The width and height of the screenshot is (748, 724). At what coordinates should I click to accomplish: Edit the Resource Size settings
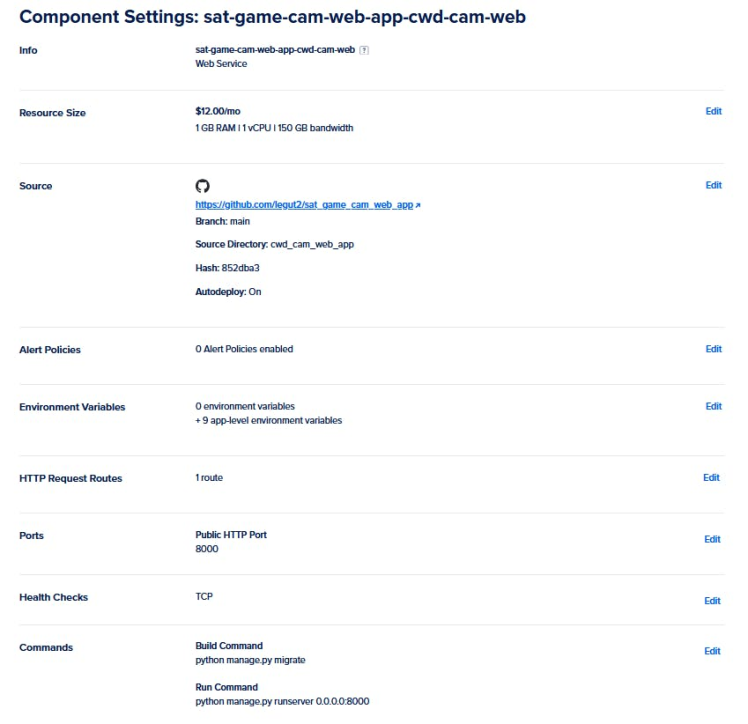tap(713, 111)
